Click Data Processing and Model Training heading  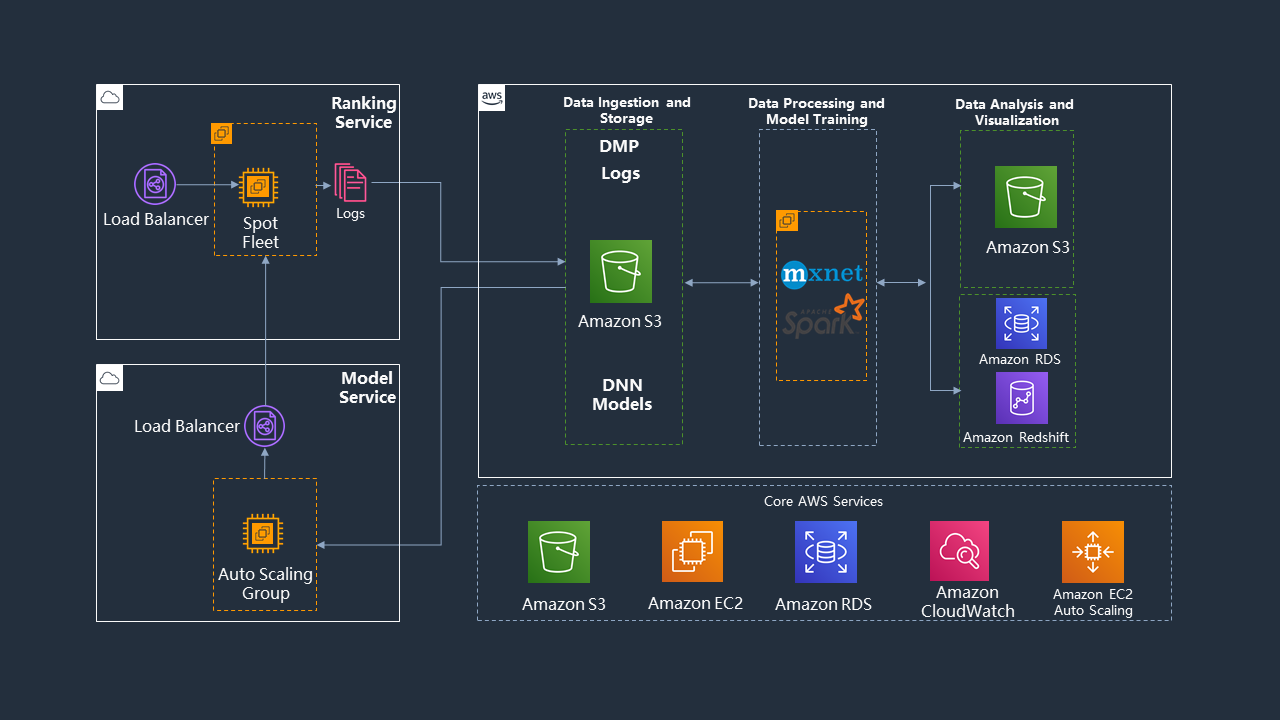click(817, 111)
